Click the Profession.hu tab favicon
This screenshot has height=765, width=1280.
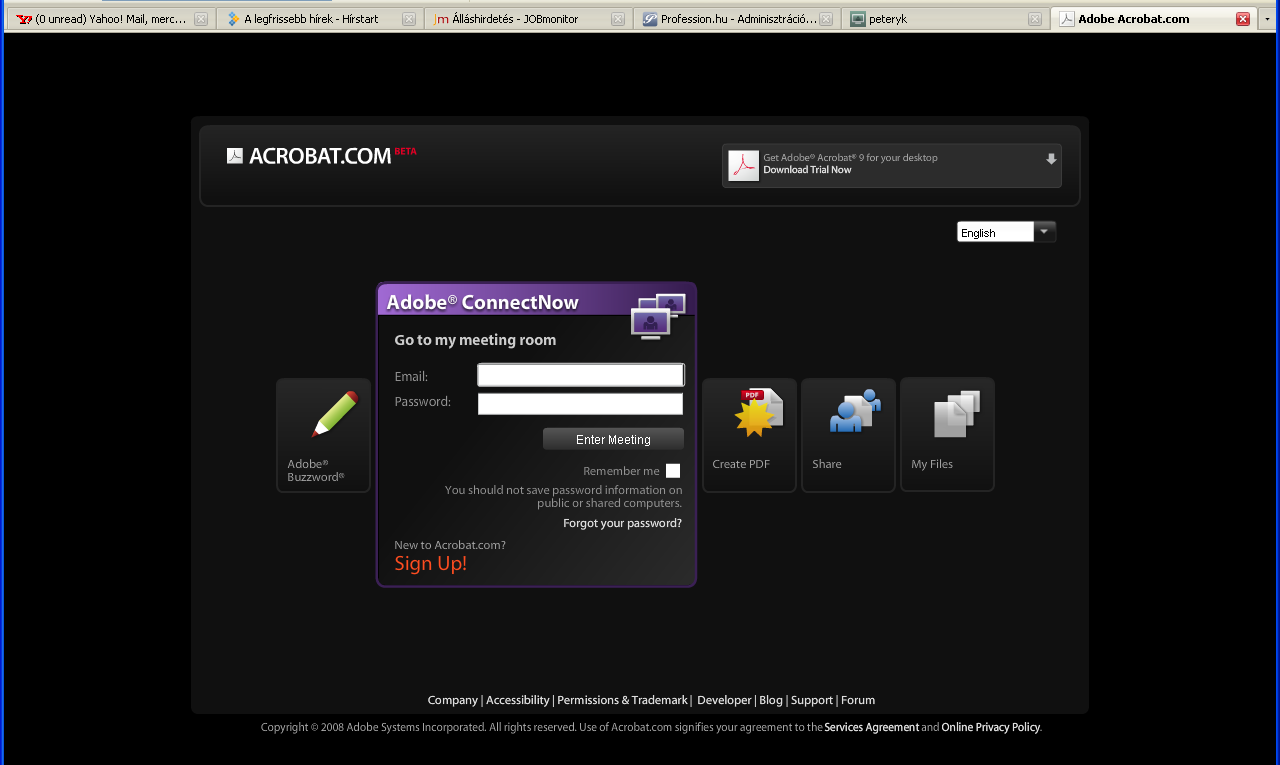(650, 19)
